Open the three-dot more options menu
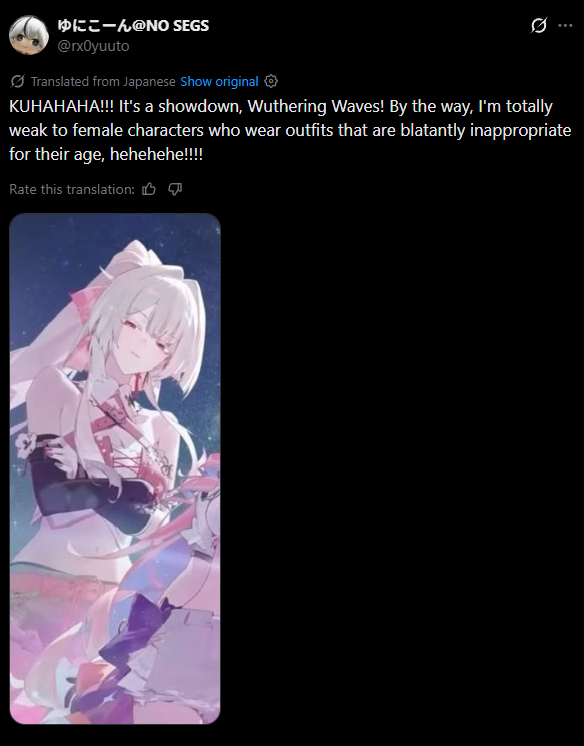The image size is (584, 746). [565, 25]
